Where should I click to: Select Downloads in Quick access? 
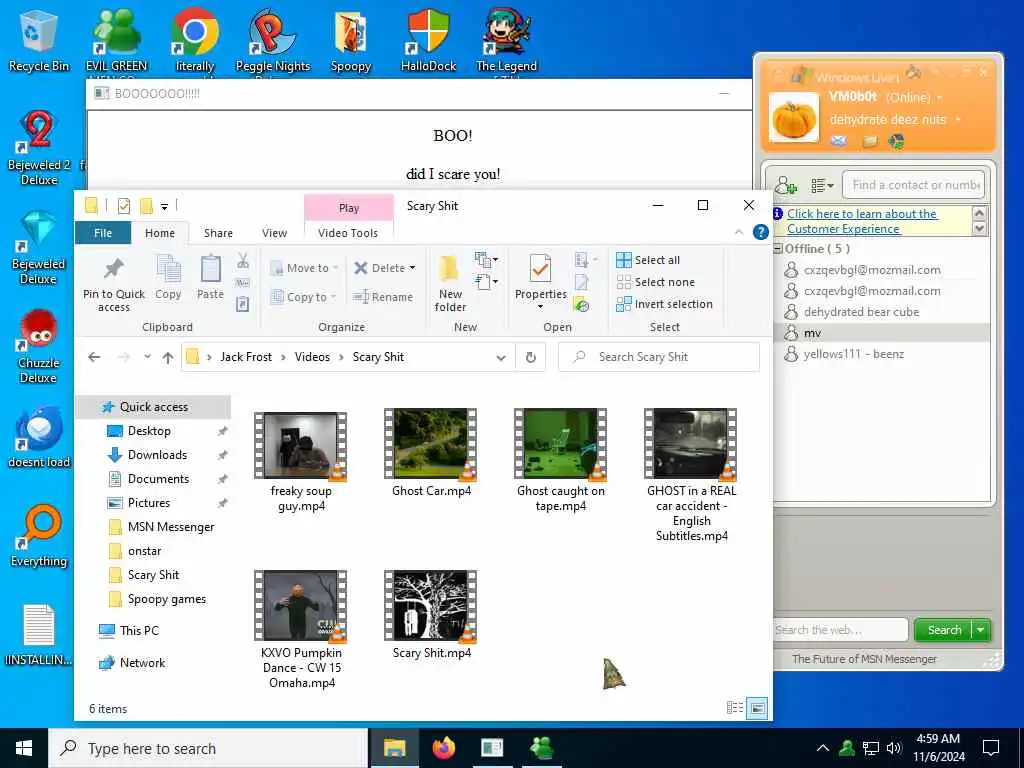coord(157,455)
